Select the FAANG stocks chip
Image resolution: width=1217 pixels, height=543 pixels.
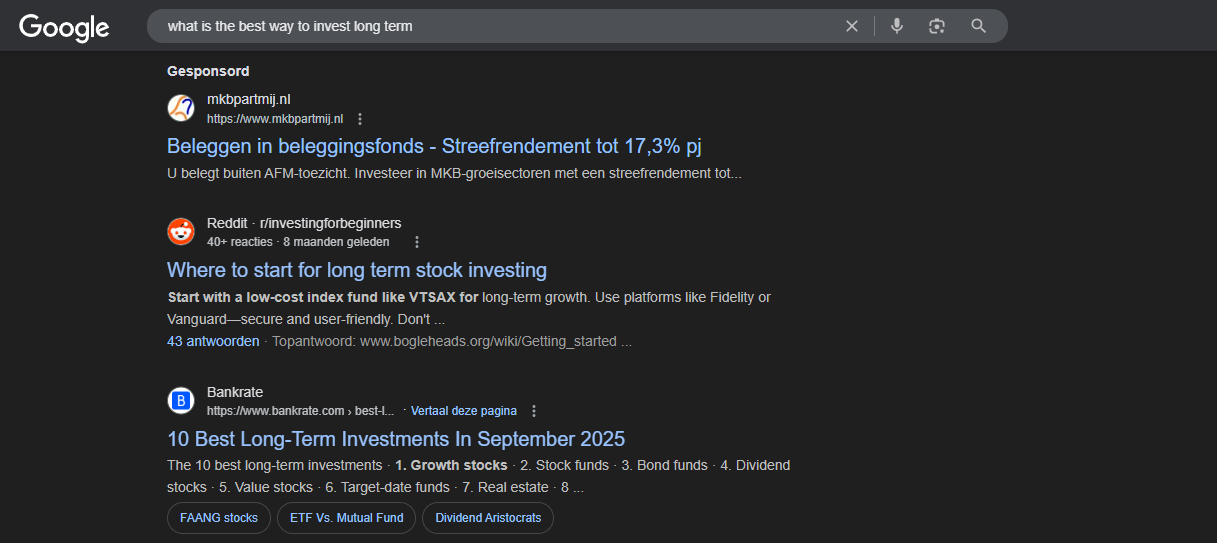(x=219, y=518)
